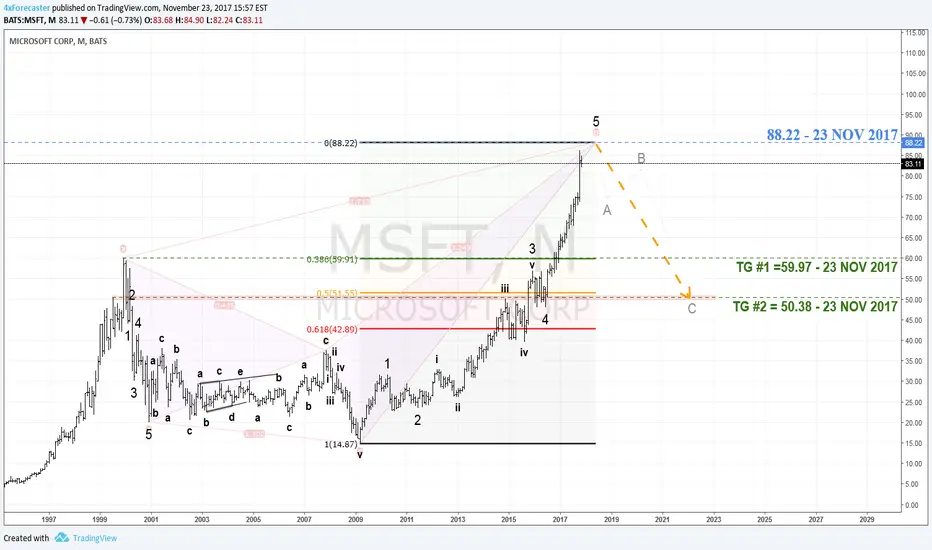Click 100.00 on the price axis
The image size is (932, 550).
916,94
